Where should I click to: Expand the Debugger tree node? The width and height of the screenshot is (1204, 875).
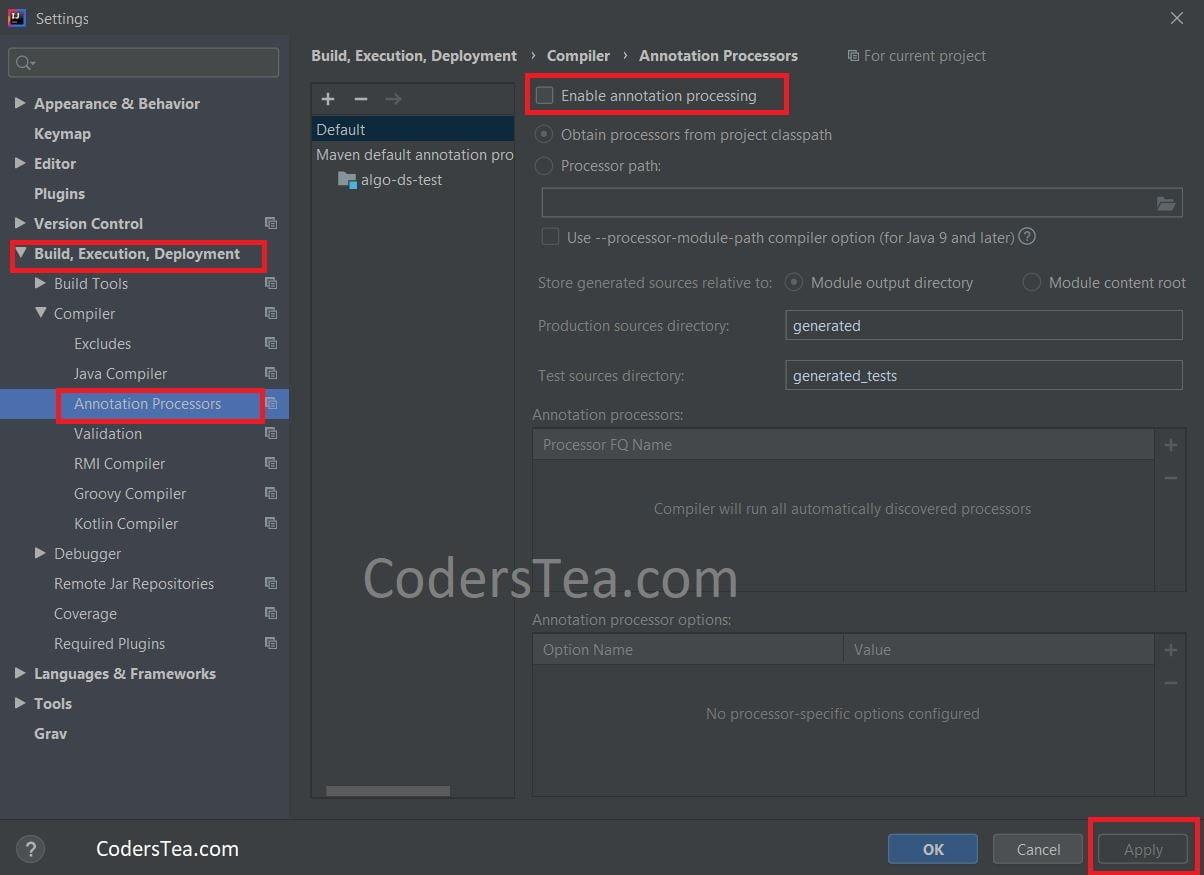click(40, 553)
